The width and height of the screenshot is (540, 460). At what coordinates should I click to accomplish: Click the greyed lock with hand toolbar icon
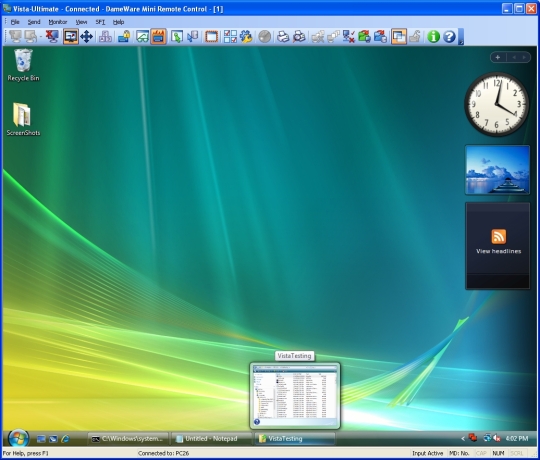coord(415,36)
